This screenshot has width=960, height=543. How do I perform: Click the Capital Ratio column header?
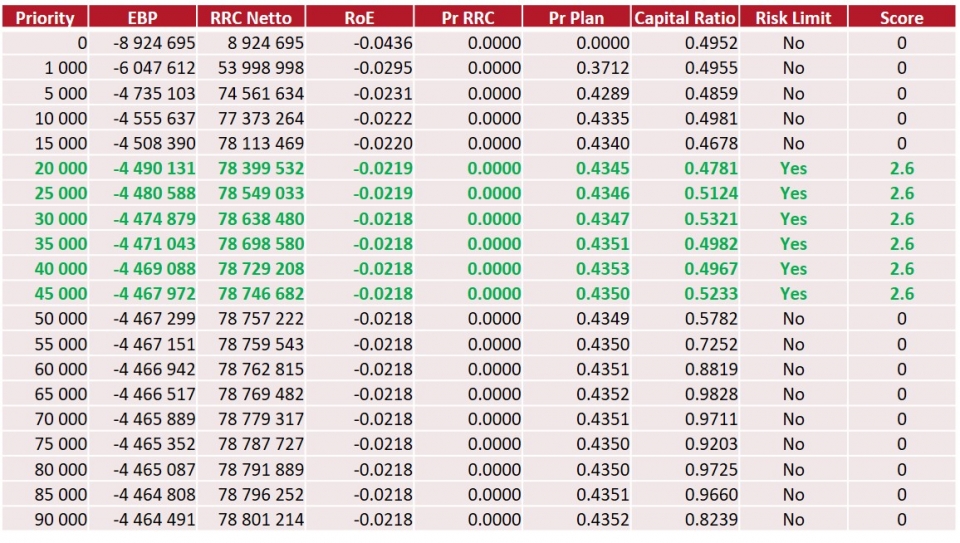click(686, 18)
